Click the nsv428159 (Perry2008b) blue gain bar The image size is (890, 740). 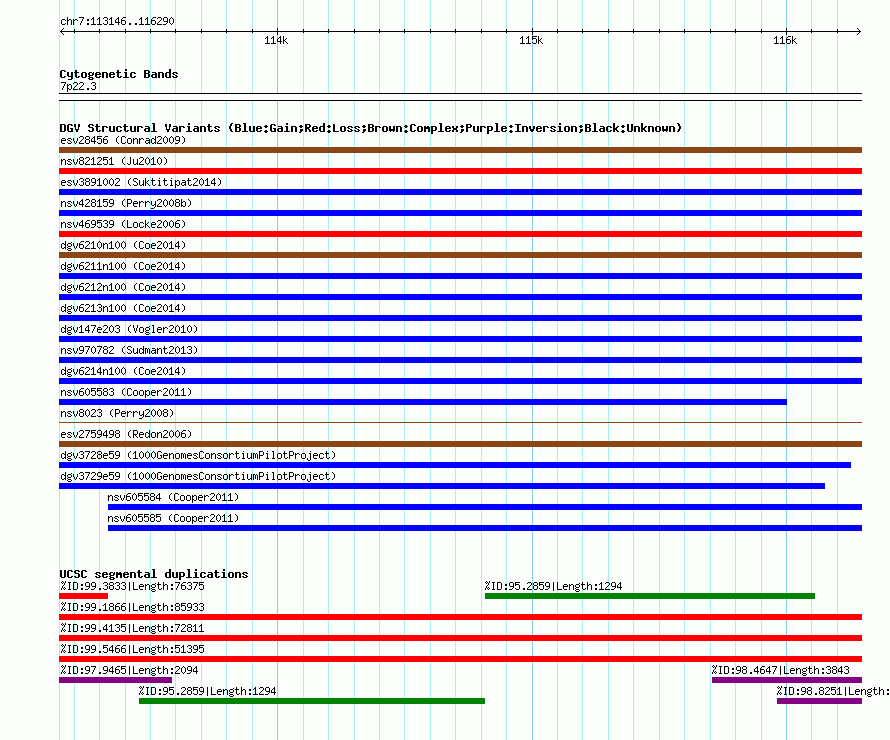tap(460, 213)
